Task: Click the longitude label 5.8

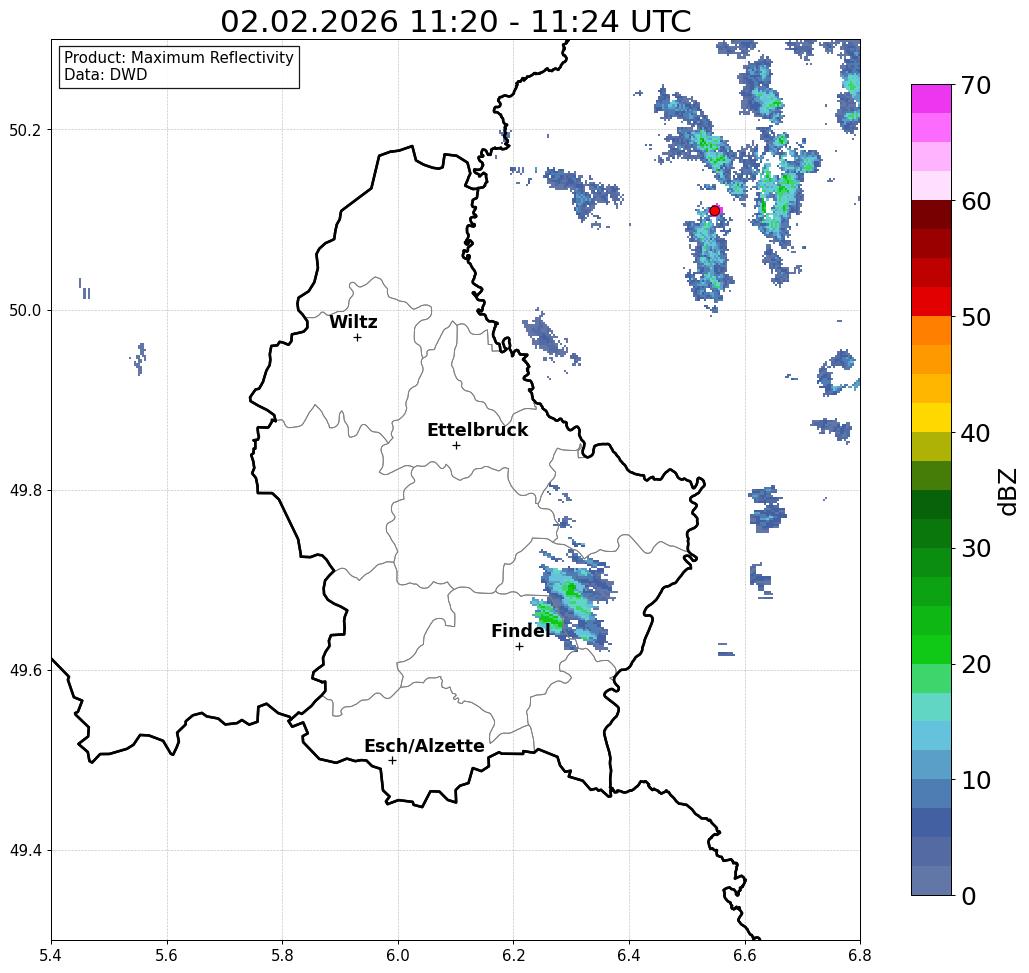Action: tap(282, 955)
